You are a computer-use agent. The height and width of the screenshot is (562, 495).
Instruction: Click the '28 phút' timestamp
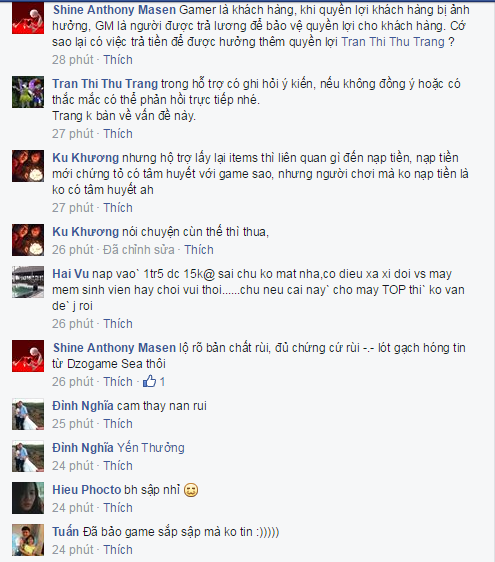pos(73,59)
